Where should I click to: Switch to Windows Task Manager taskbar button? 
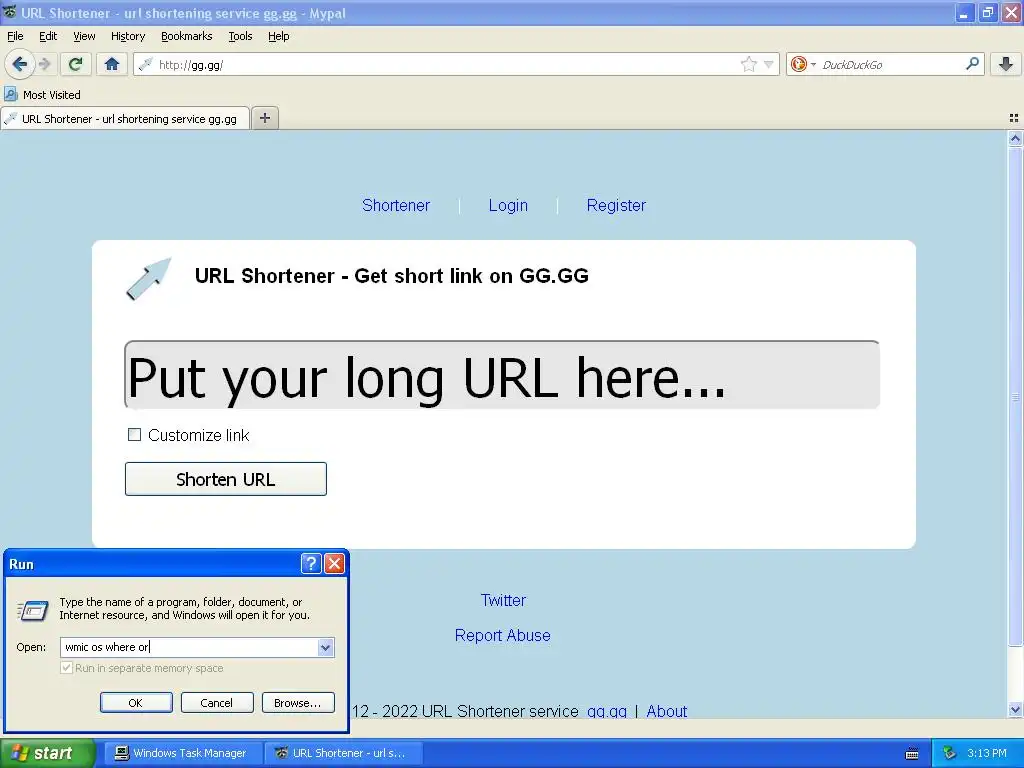pos(182,753)
